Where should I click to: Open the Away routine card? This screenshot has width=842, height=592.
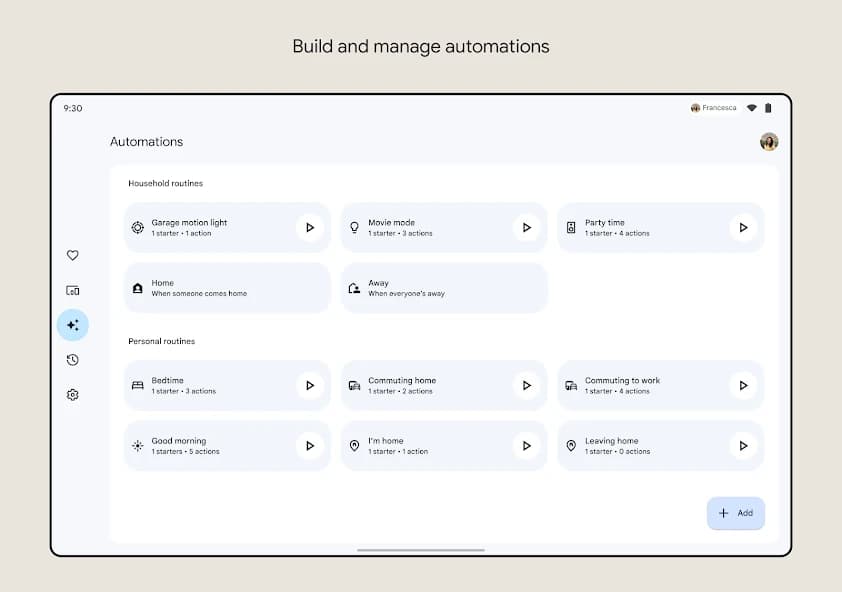443,287
